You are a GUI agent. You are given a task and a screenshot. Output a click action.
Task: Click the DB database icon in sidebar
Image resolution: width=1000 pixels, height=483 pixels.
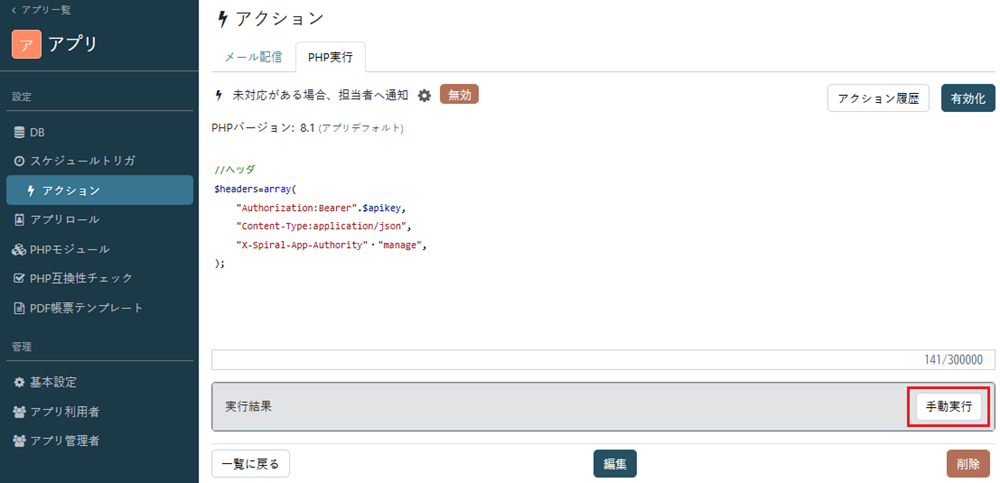(19, 132)
